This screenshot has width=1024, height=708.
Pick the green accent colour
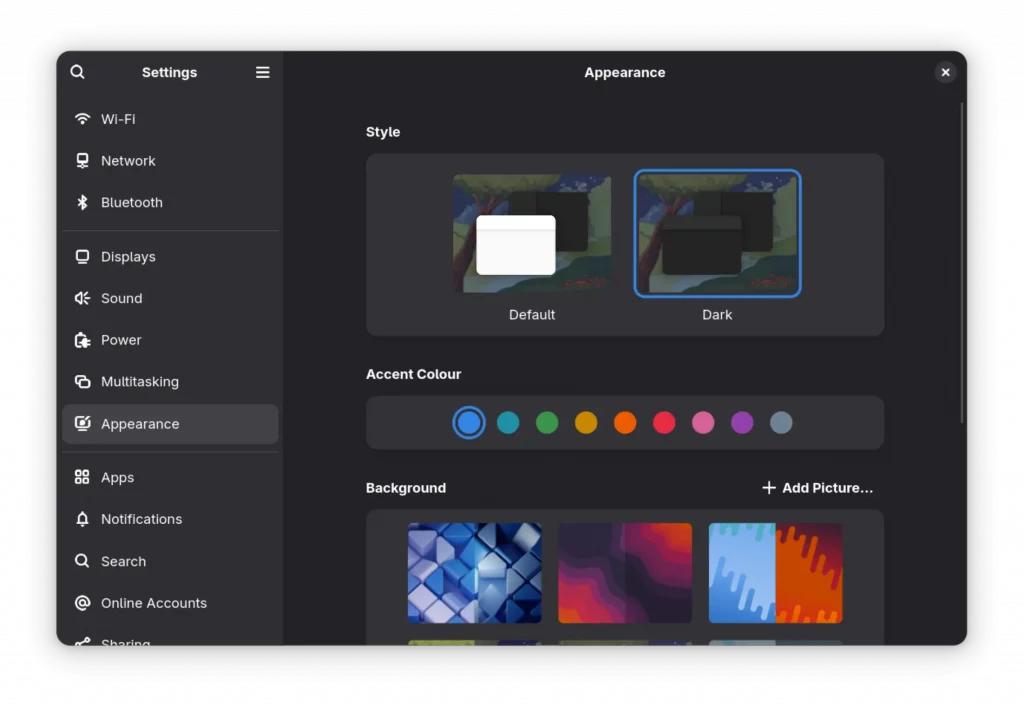tap(547, 423)
